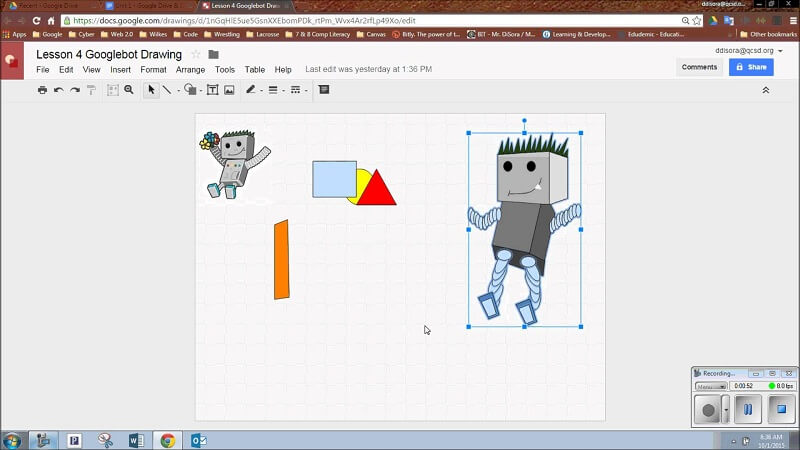Choose the Line tool

tap(167, 90)
